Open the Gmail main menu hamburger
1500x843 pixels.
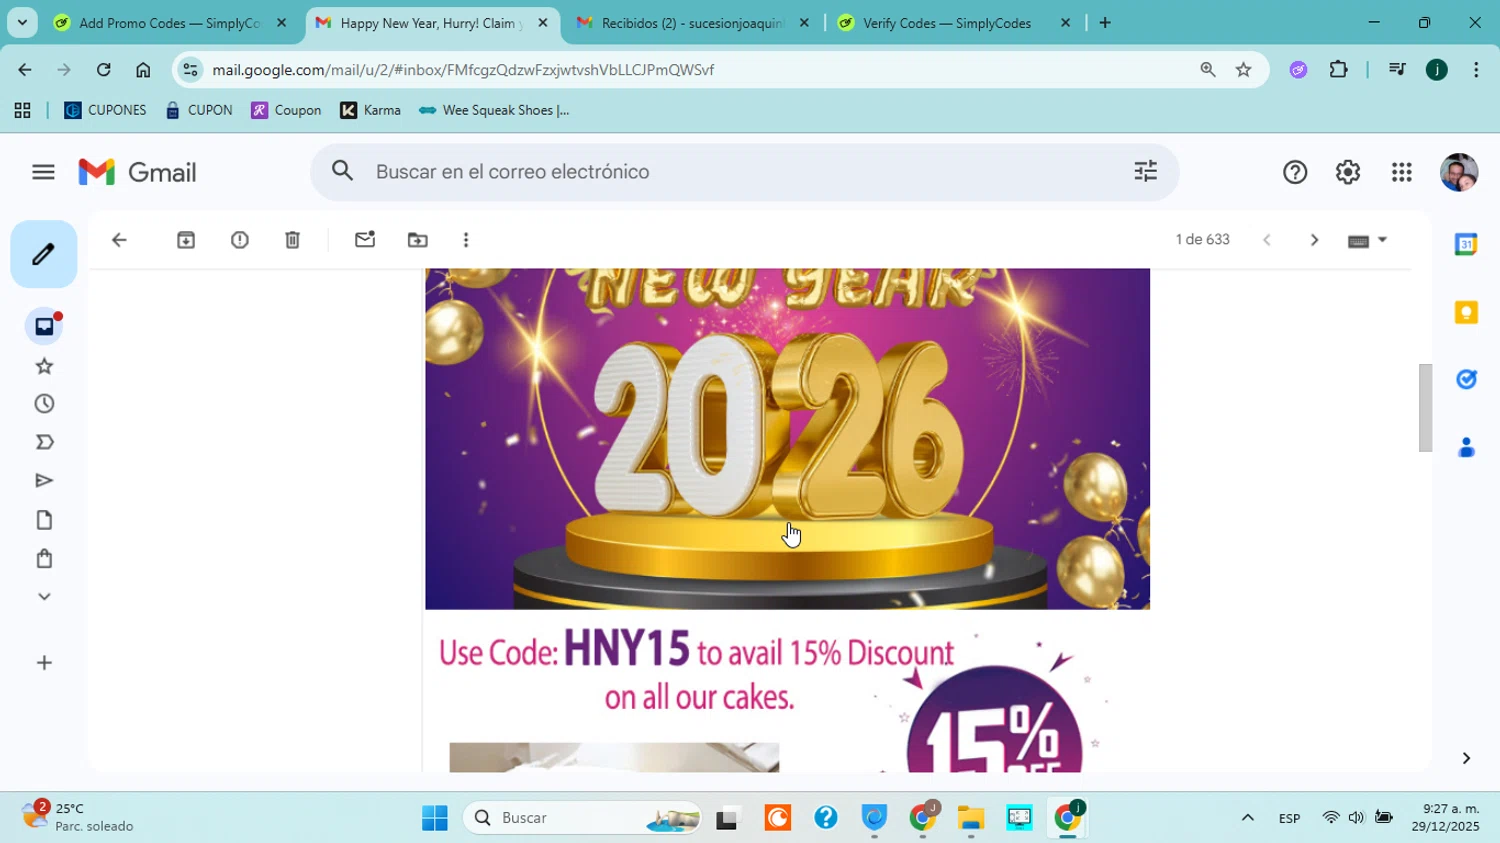[x=43, y=172]
